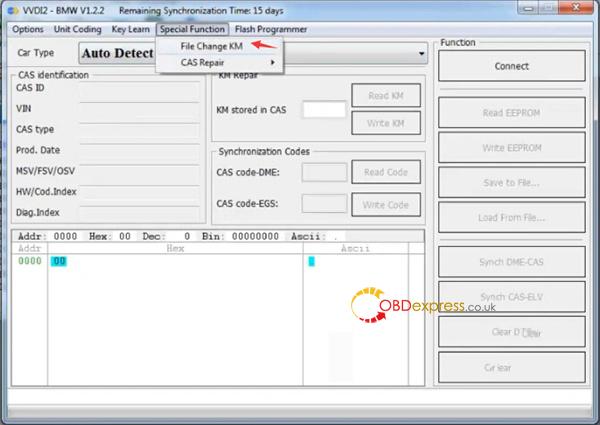
Task: Click the Synch DME-CAS button
Action: tap(512, 262)
